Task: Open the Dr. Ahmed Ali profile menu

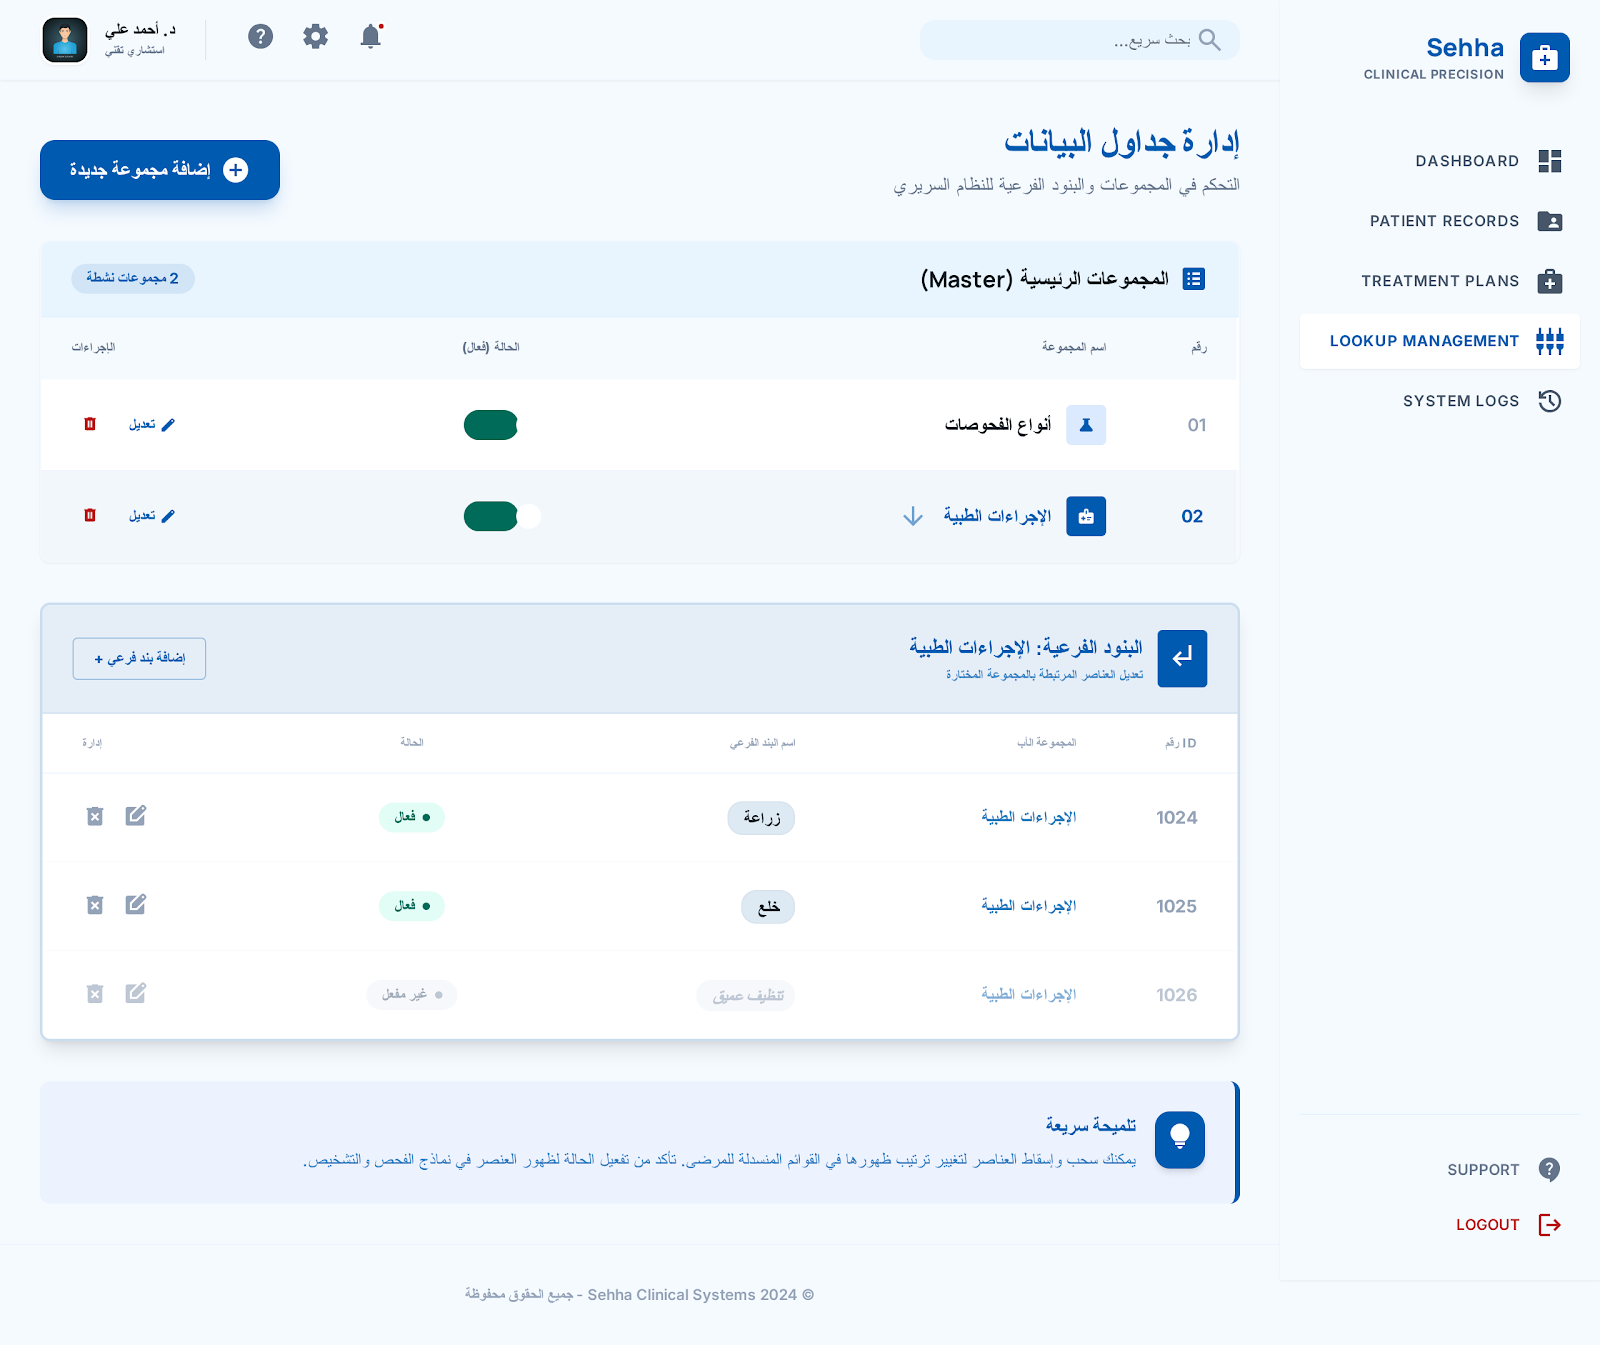Action: tap(110, 40)
